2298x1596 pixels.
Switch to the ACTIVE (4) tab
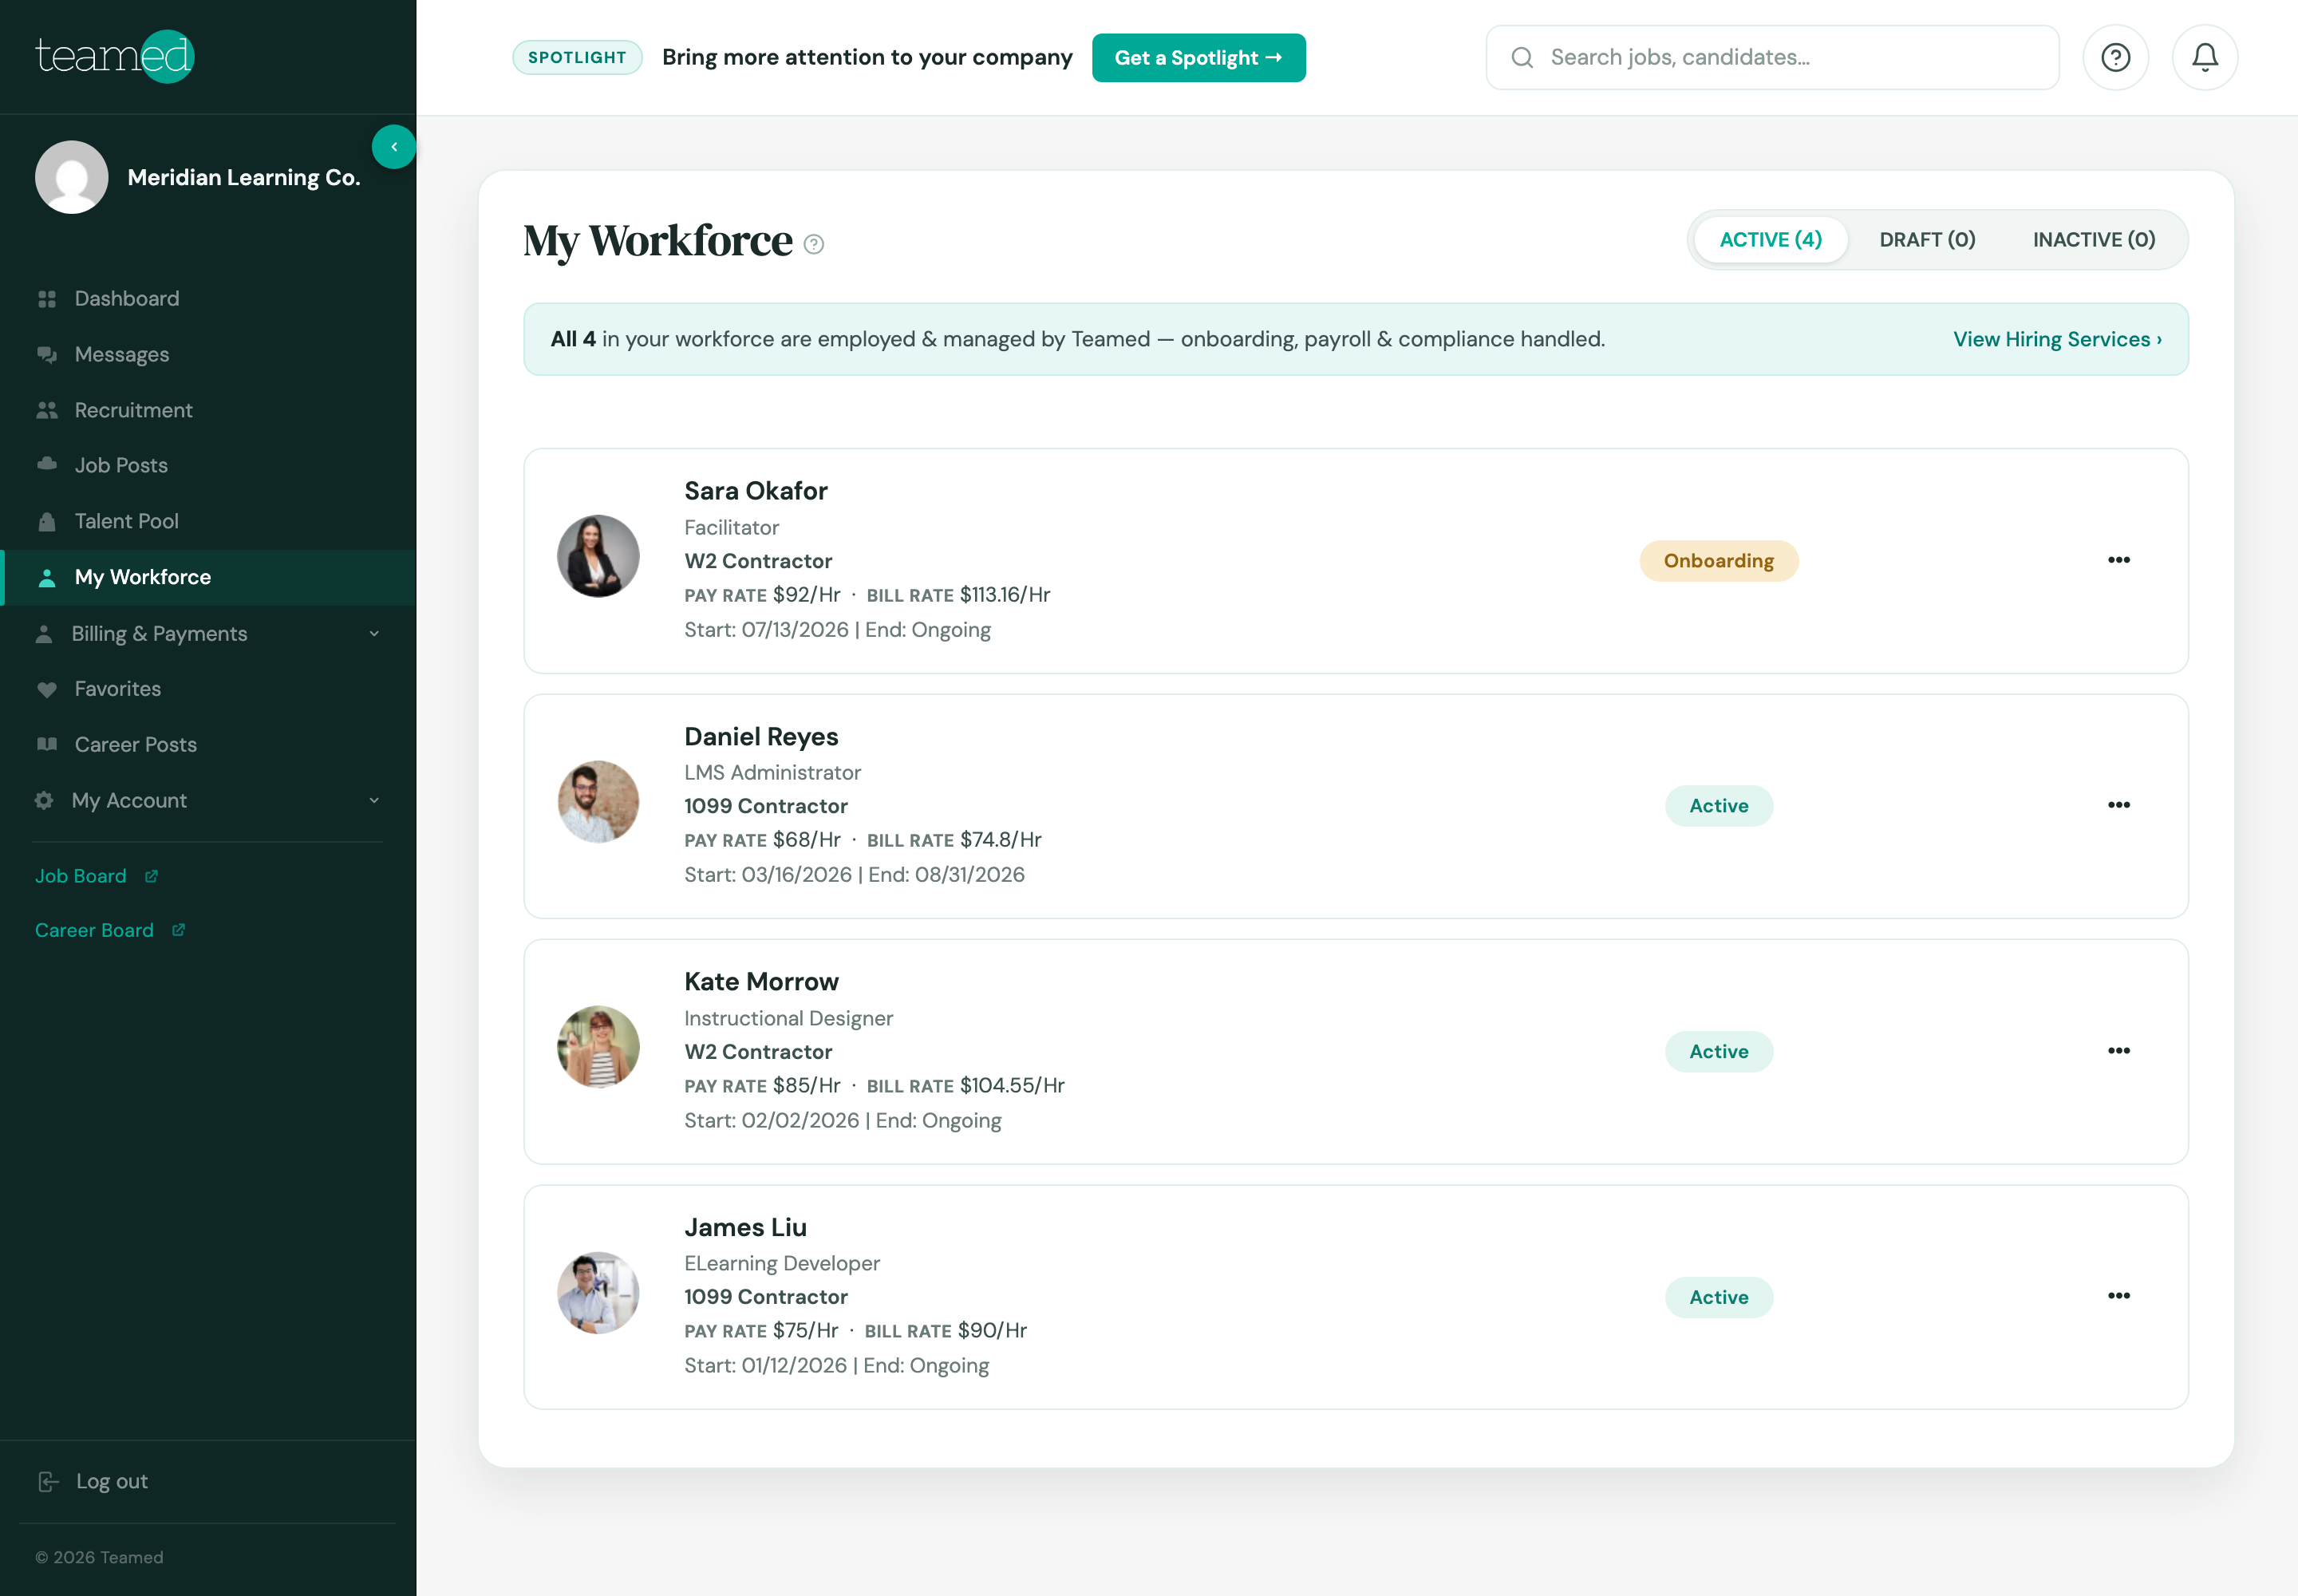point(1770,240)
